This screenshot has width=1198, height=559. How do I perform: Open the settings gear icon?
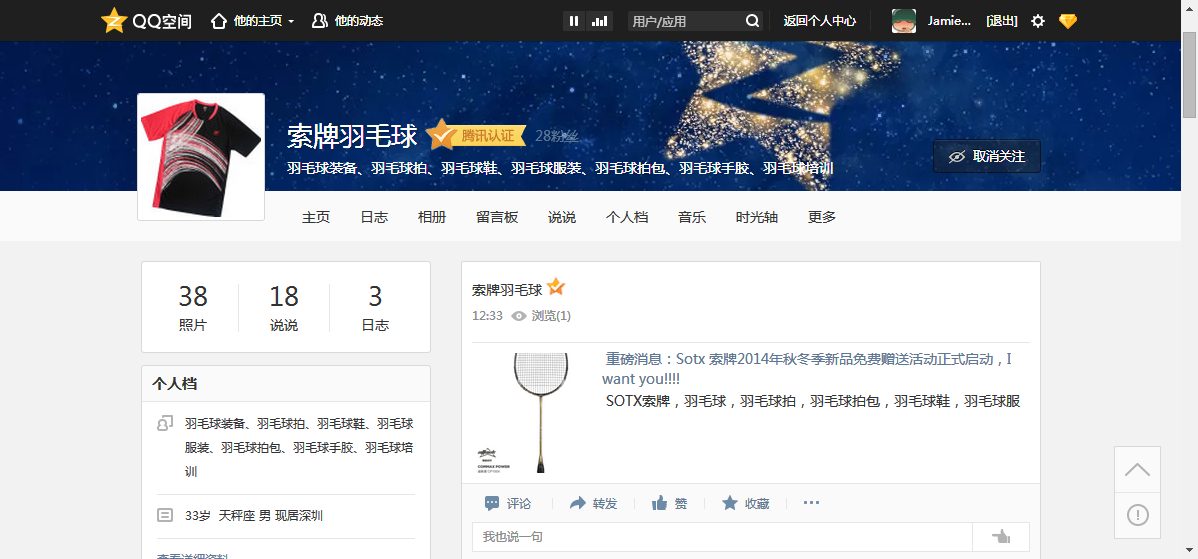(1038, 21)
